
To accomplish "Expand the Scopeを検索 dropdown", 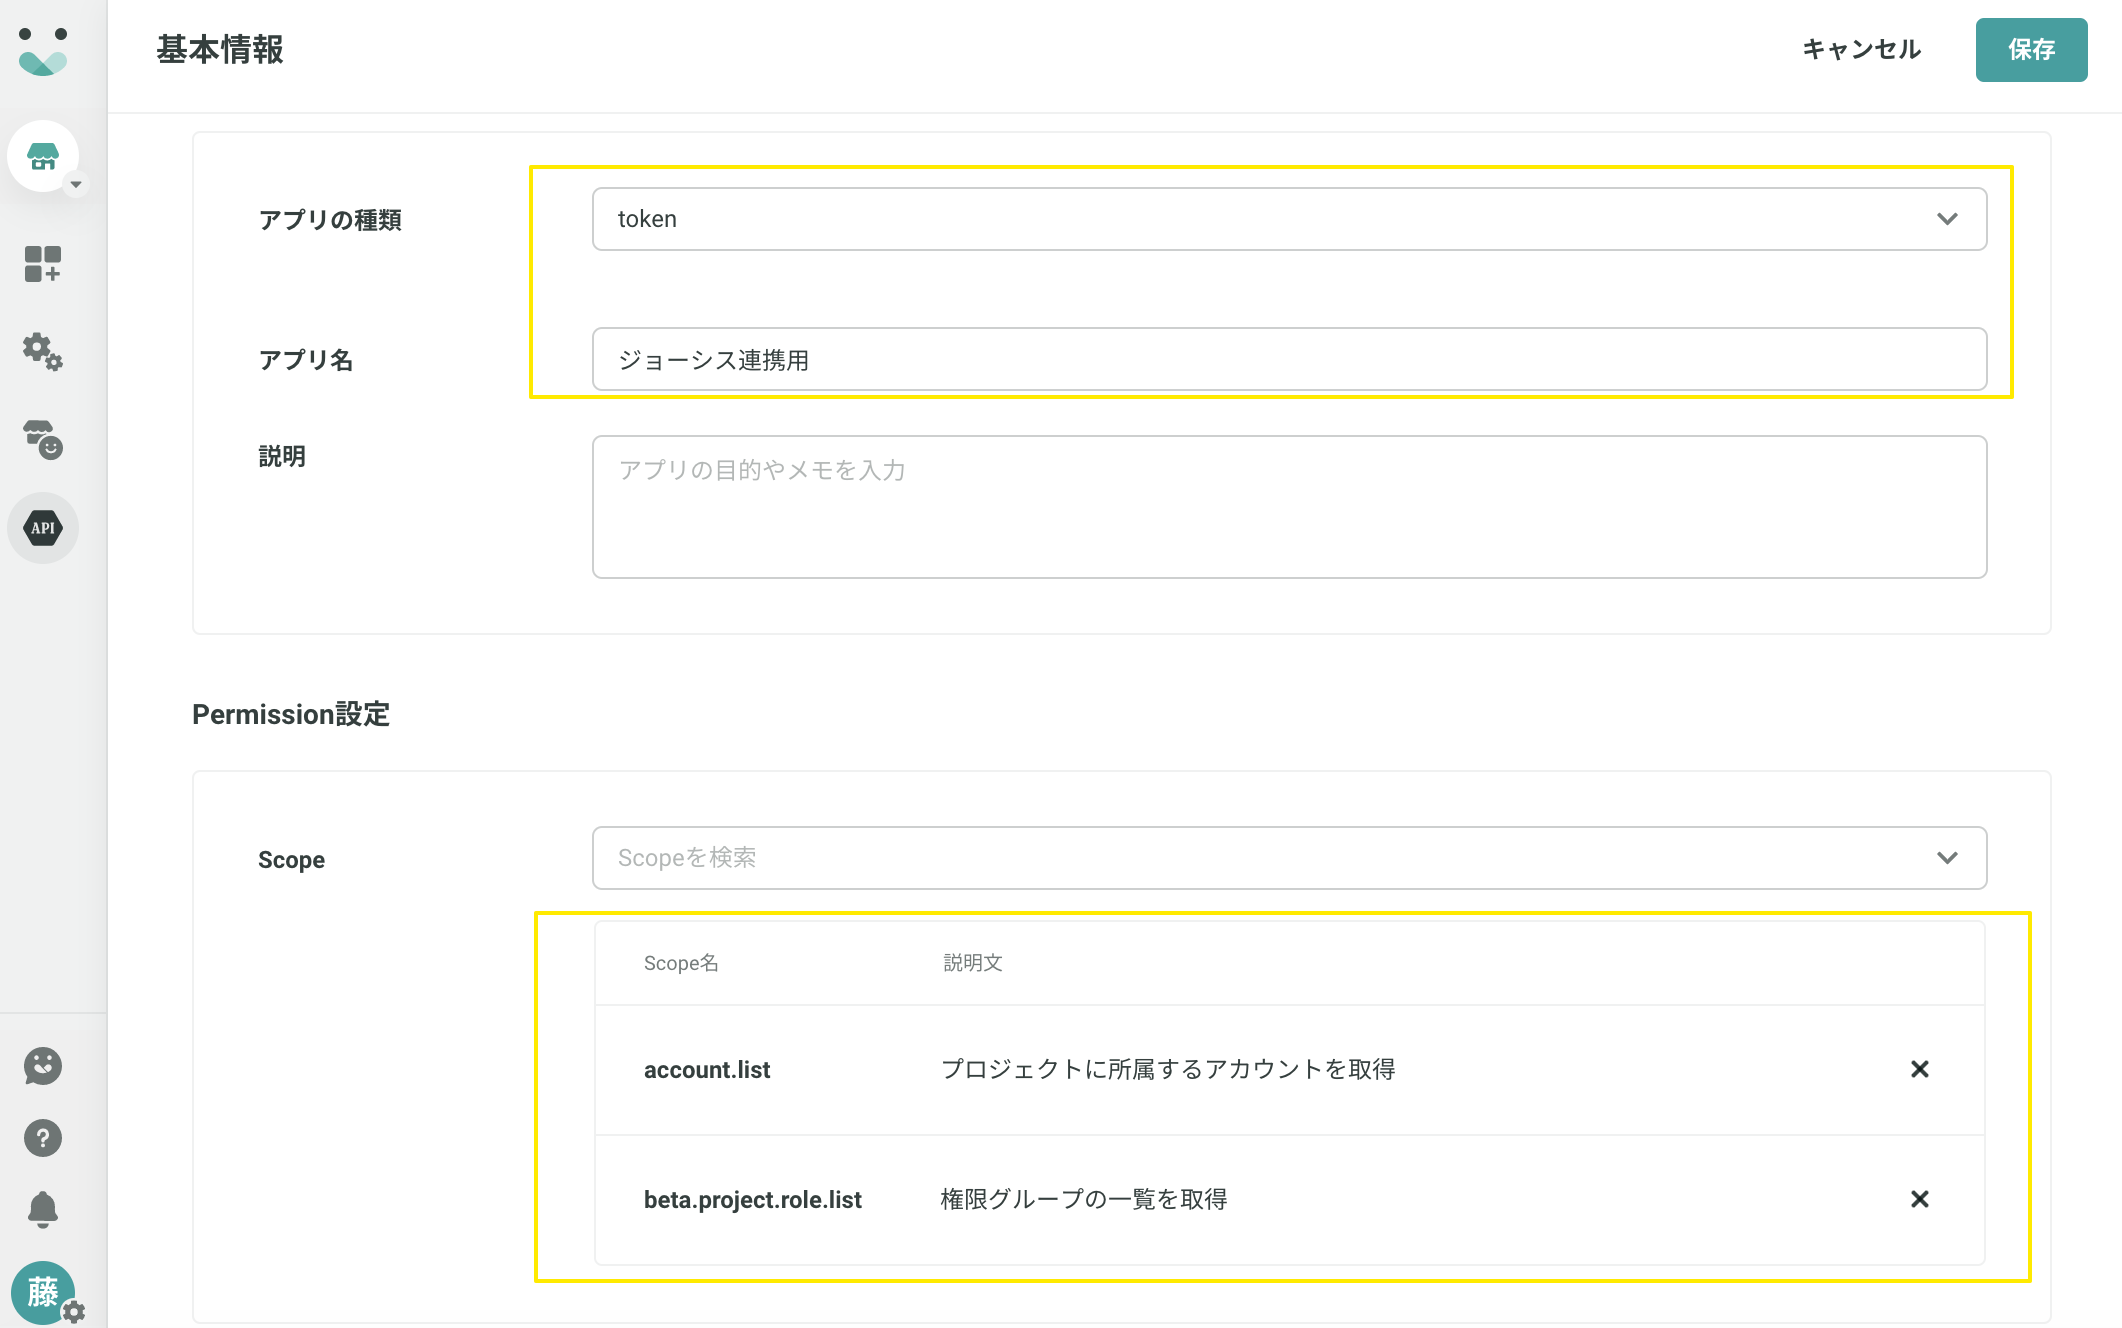I will click(x=1288, y=858).
